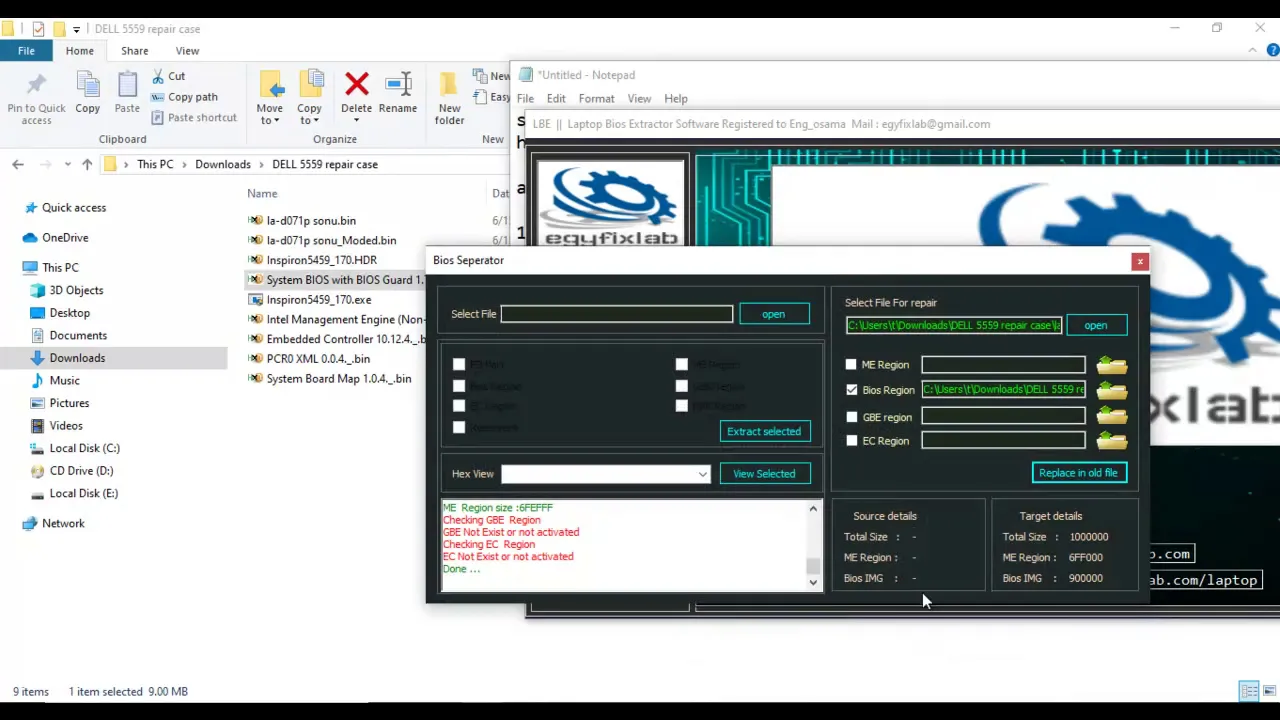
Task: Click log scrollbar up arrow
Action: [813, 509]
